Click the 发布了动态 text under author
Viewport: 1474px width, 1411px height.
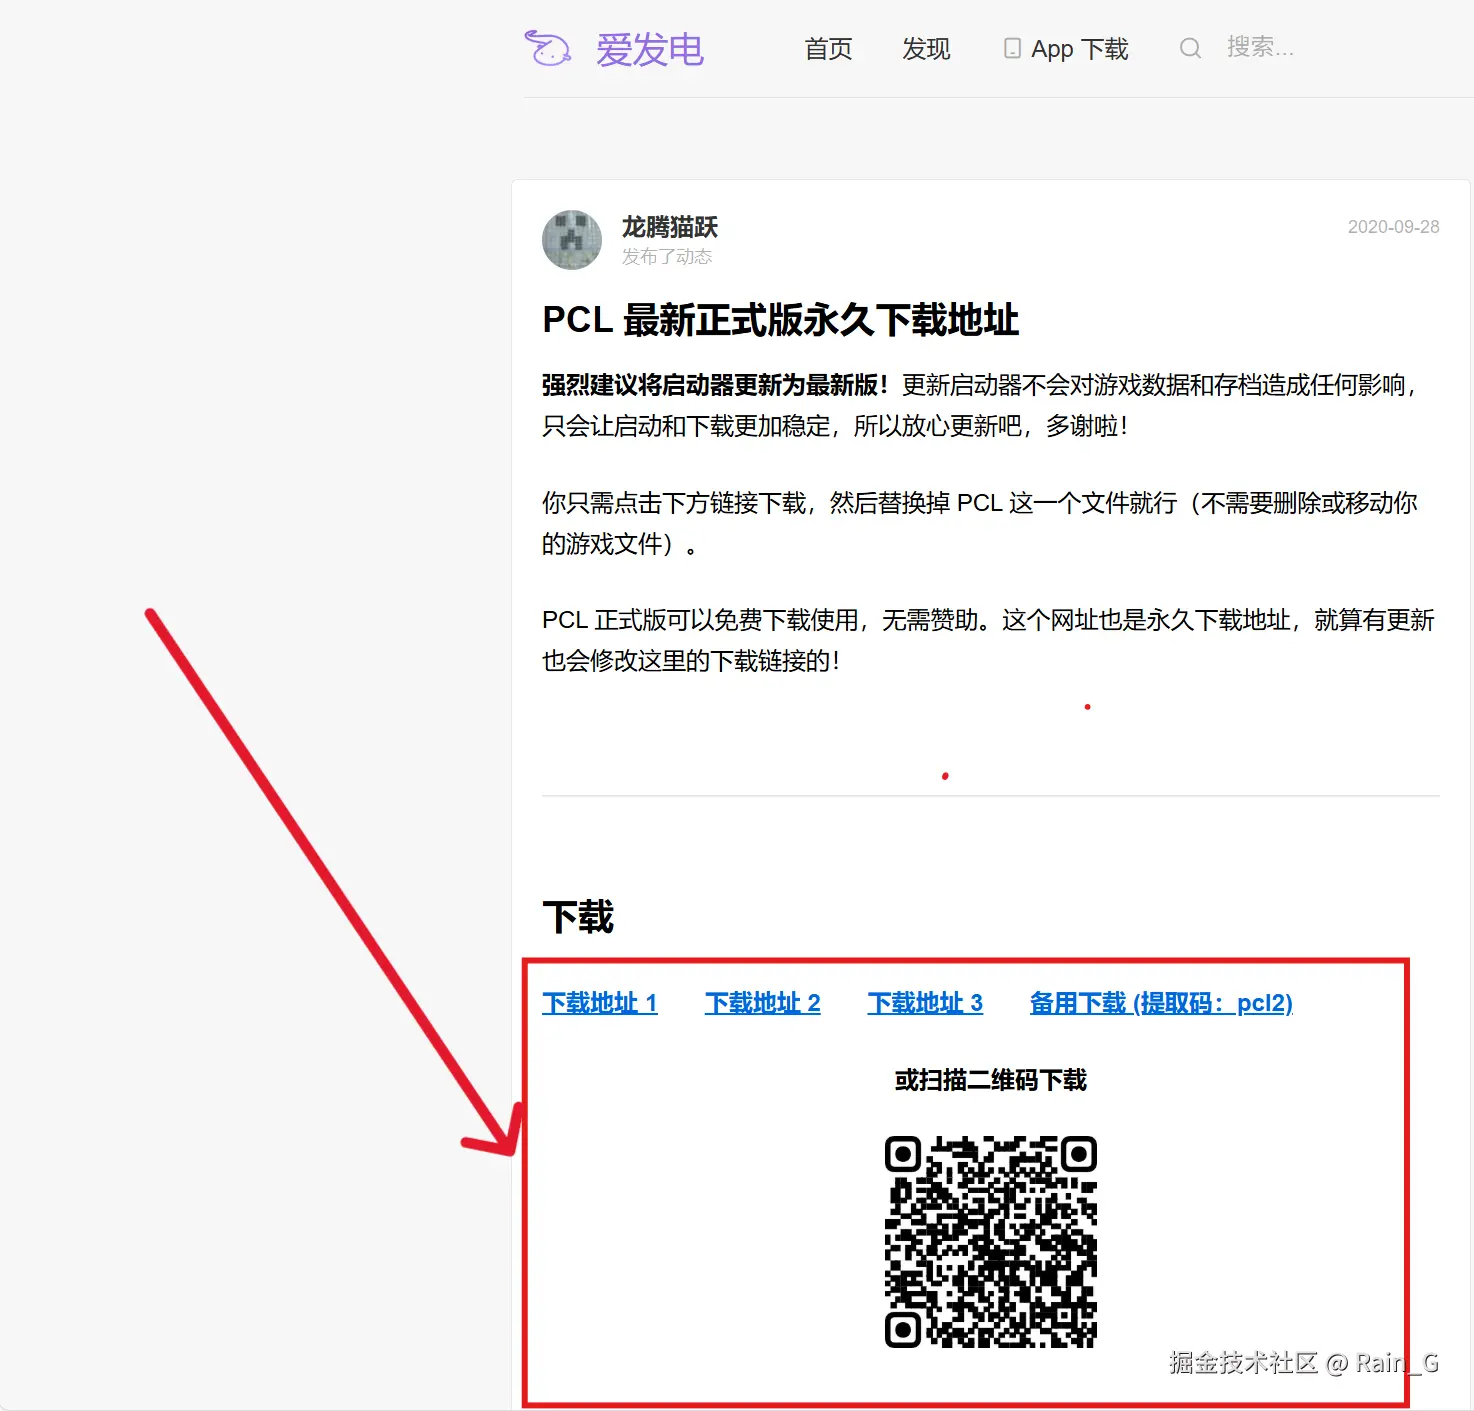(x=667, y=257)
